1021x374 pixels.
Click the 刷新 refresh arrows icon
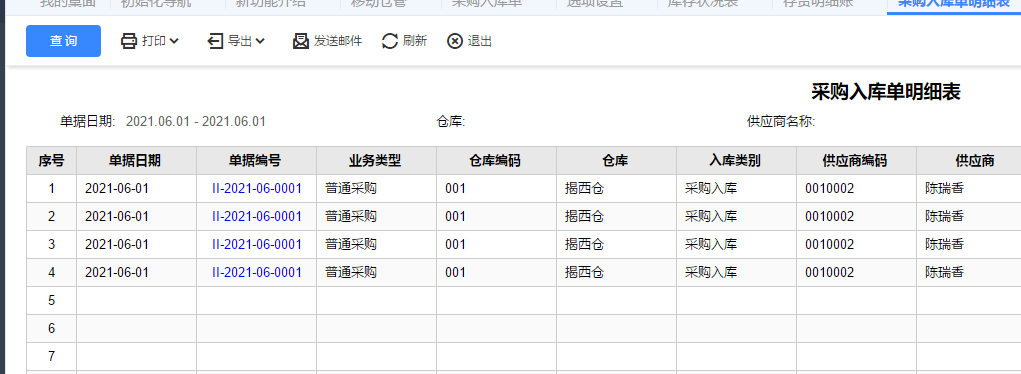pyautogui.click(x=389, y=41)
